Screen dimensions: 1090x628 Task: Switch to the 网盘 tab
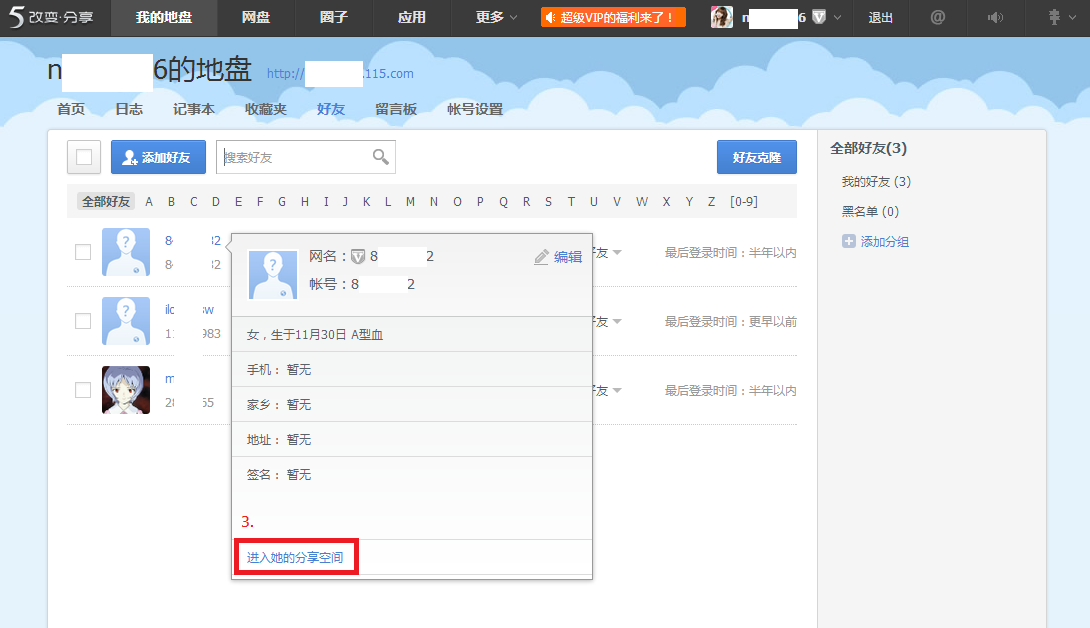[256, 17]
